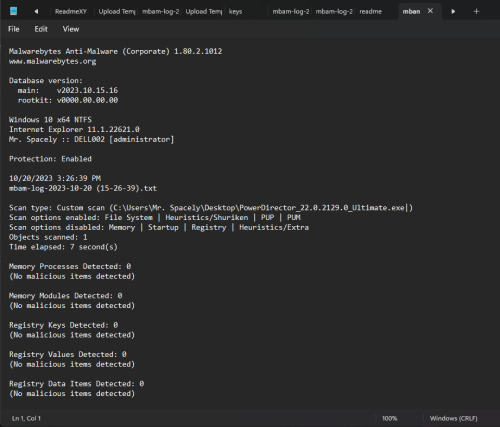
Task: Click the mbam-log-2023-10-20 (15-26-39).txt filename line
Action: [x=83, y=188]
